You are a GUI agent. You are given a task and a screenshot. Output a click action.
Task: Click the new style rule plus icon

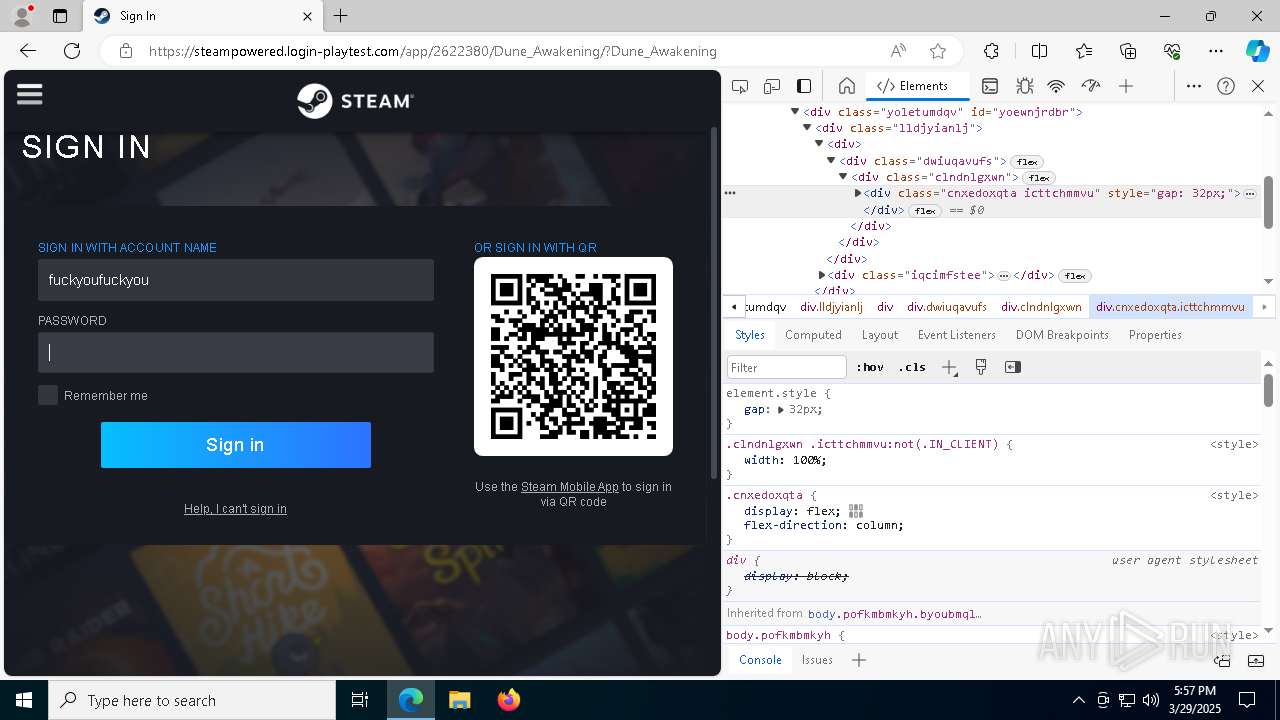pyautogui.click(x=949, y=367)
